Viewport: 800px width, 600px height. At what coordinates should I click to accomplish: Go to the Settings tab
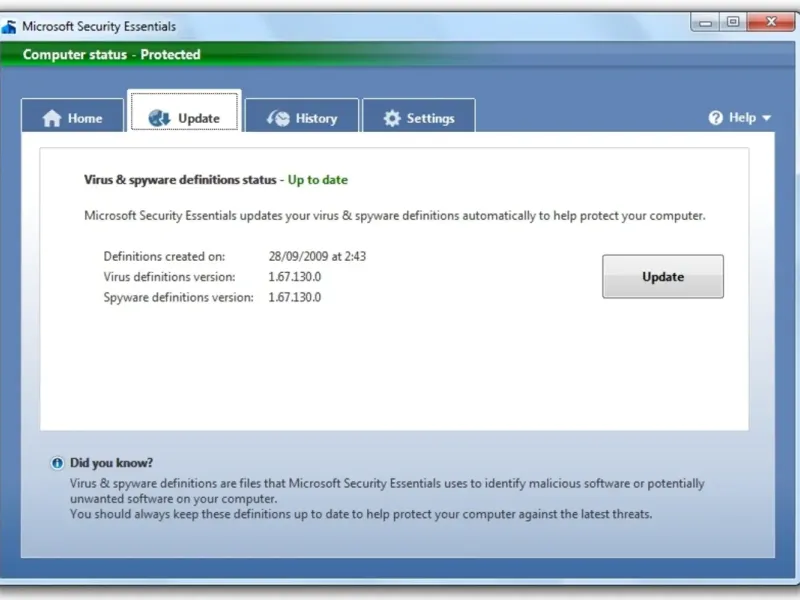[419, 115]
